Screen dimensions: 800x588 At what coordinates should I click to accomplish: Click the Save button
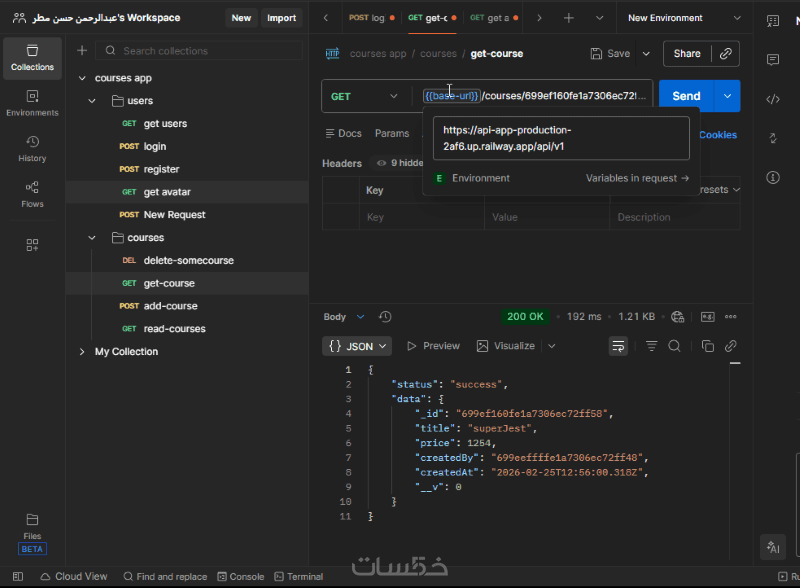point(610,54)
